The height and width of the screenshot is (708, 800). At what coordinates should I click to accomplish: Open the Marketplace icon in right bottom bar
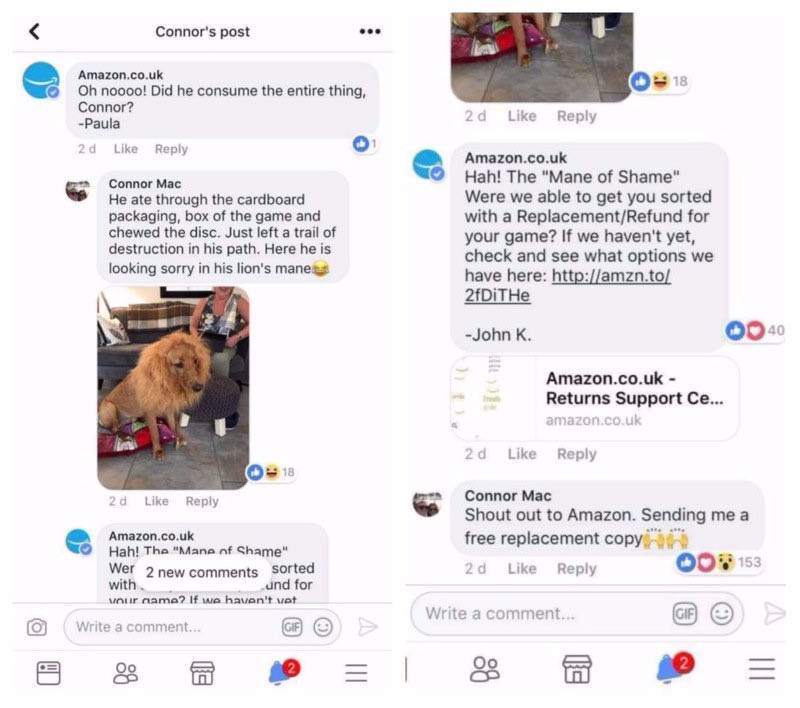(577, 669)
